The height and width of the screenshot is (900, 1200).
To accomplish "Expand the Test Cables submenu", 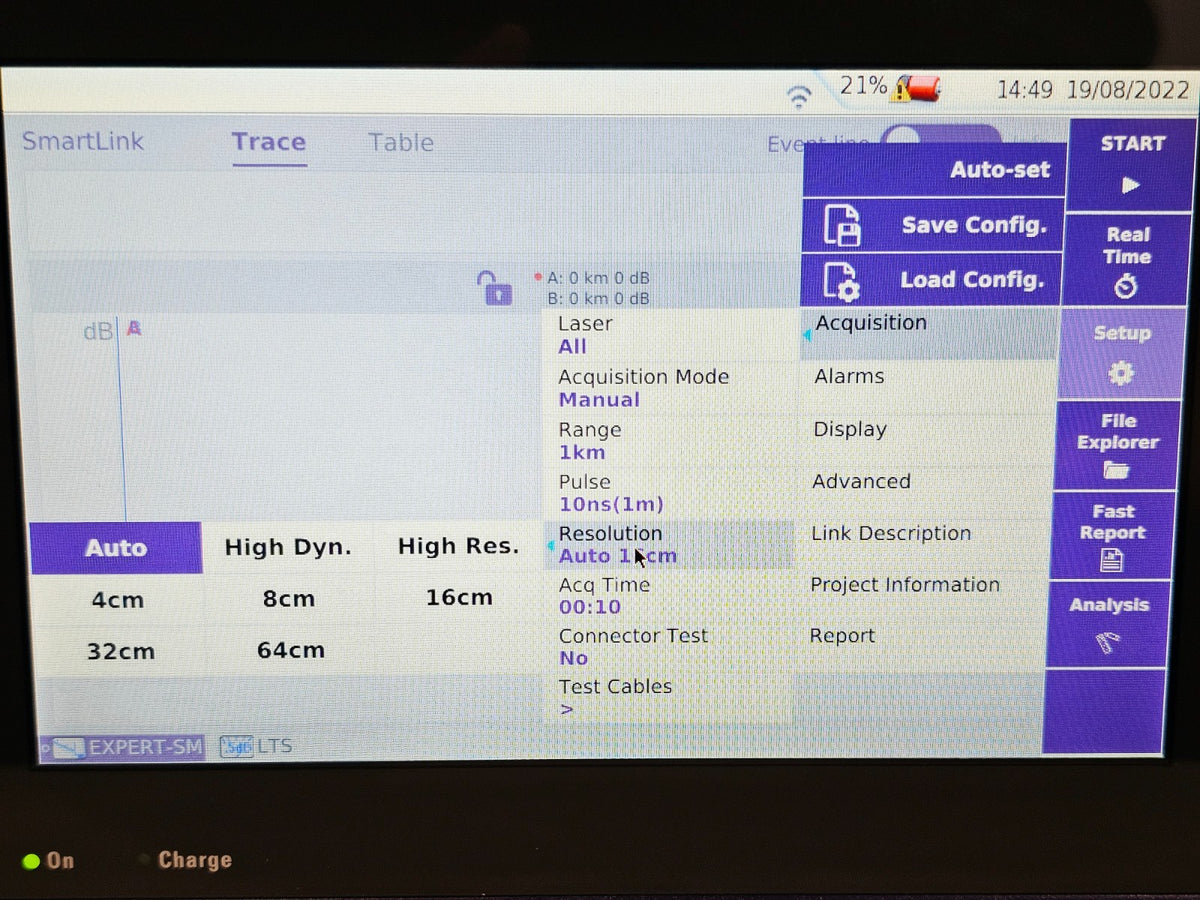I will point(669,697).
